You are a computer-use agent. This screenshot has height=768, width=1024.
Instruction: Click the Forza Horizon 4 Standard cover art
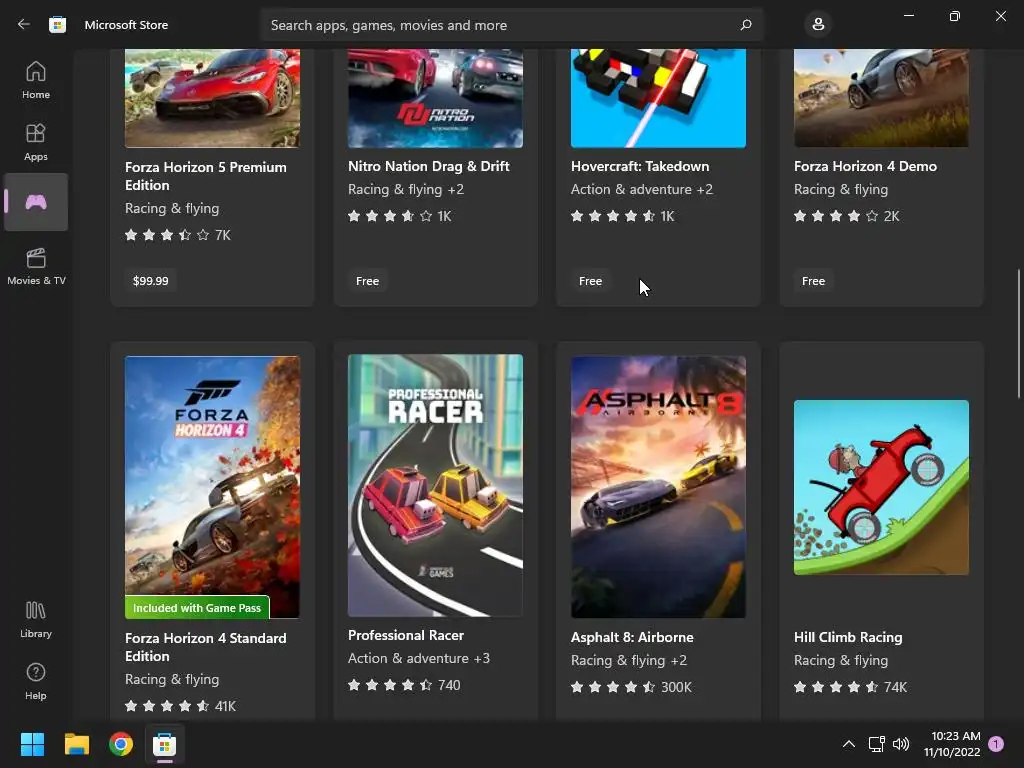(212, 487)
